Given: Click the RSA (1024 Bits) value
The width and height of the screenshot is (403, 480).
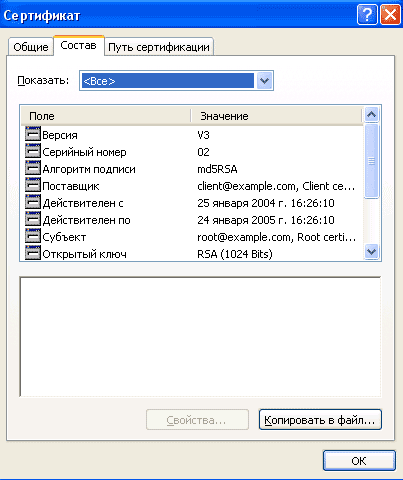Looking at the screenshot, I should coord(235,254).
